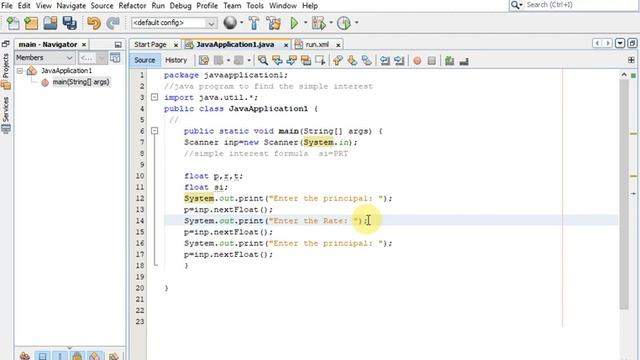Open the Projects side panel

coord(6,71)
